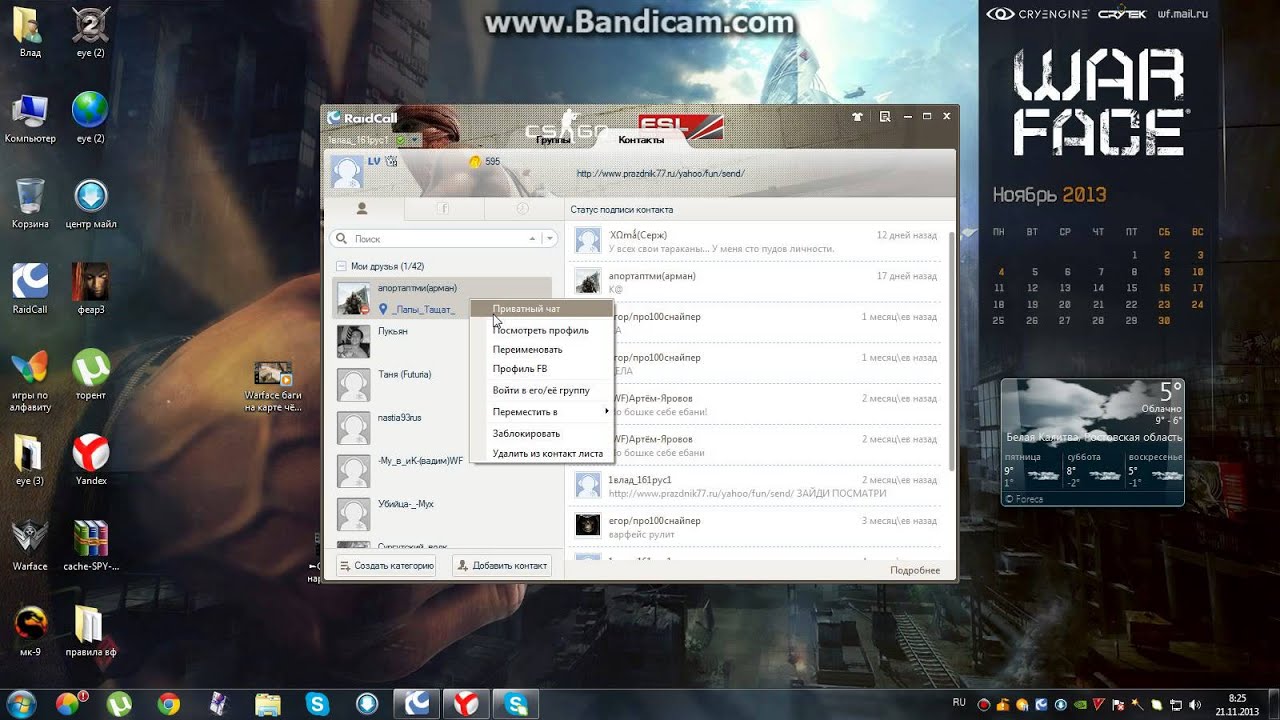Open the RaidCall skin (T-shirt) icon
This screenshot has height=720, width=1280.
pyautogui.click(x=857, y=117)
